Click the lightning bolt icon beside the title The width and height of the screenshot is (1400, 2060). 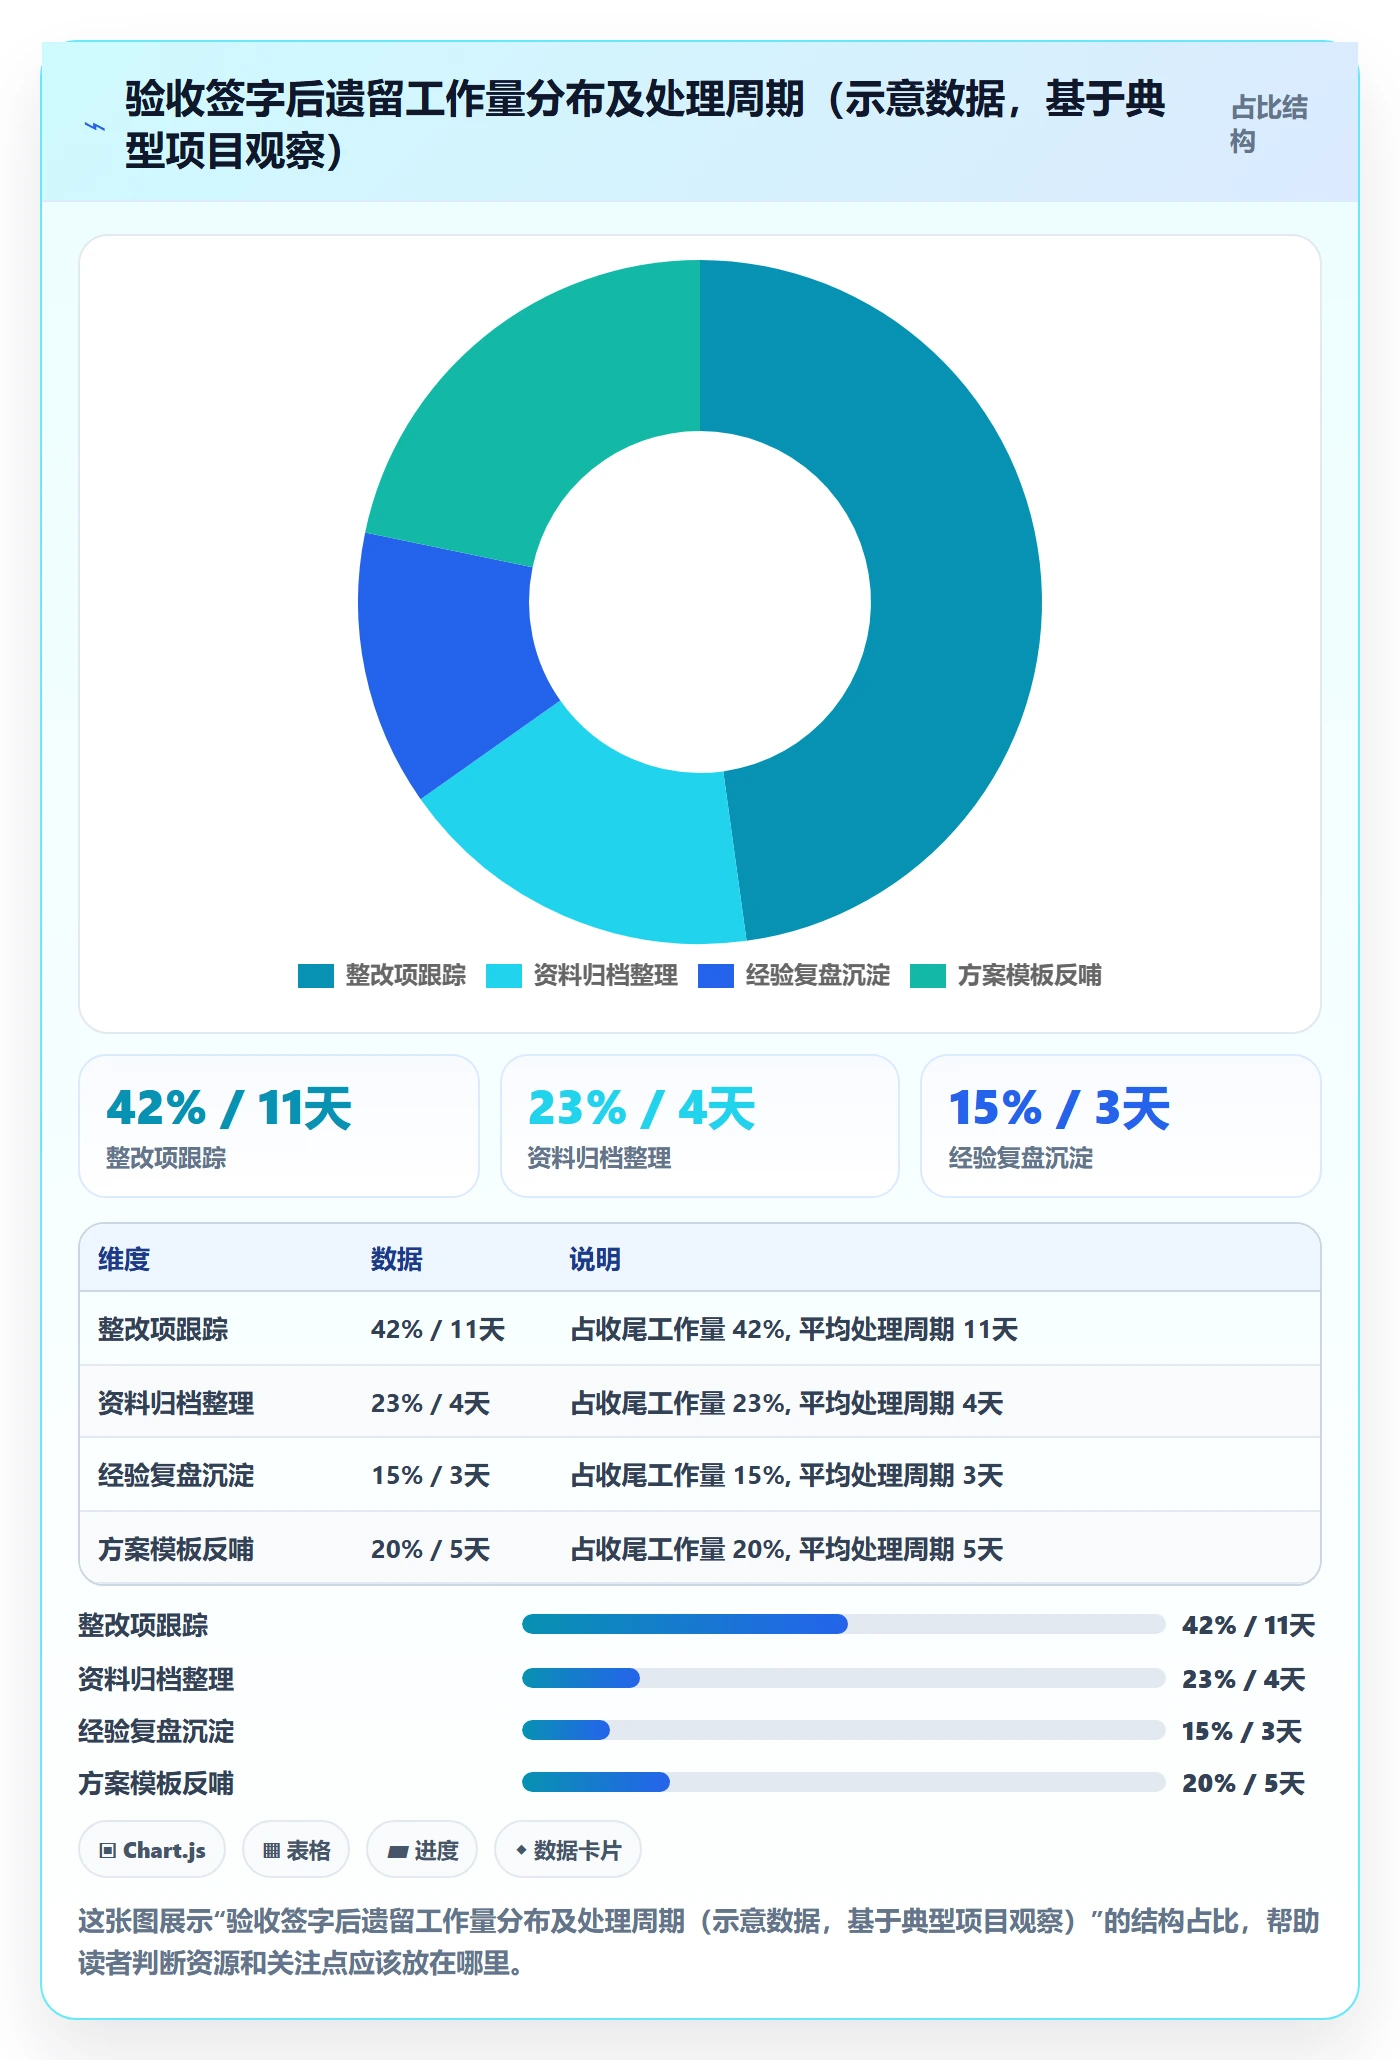pos(95,126)
